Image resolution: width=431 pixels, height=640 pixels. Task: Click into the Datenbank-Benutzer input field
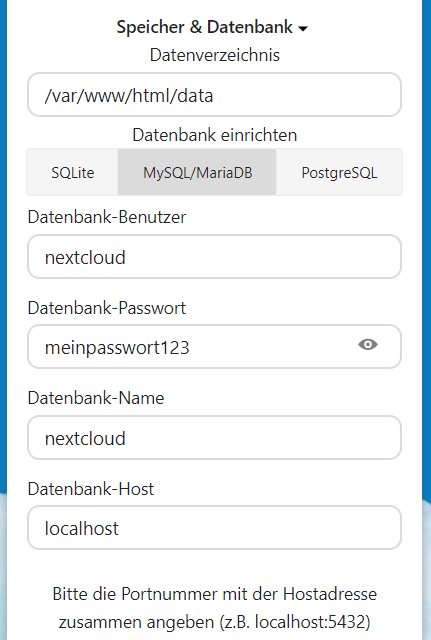point(214,257)
